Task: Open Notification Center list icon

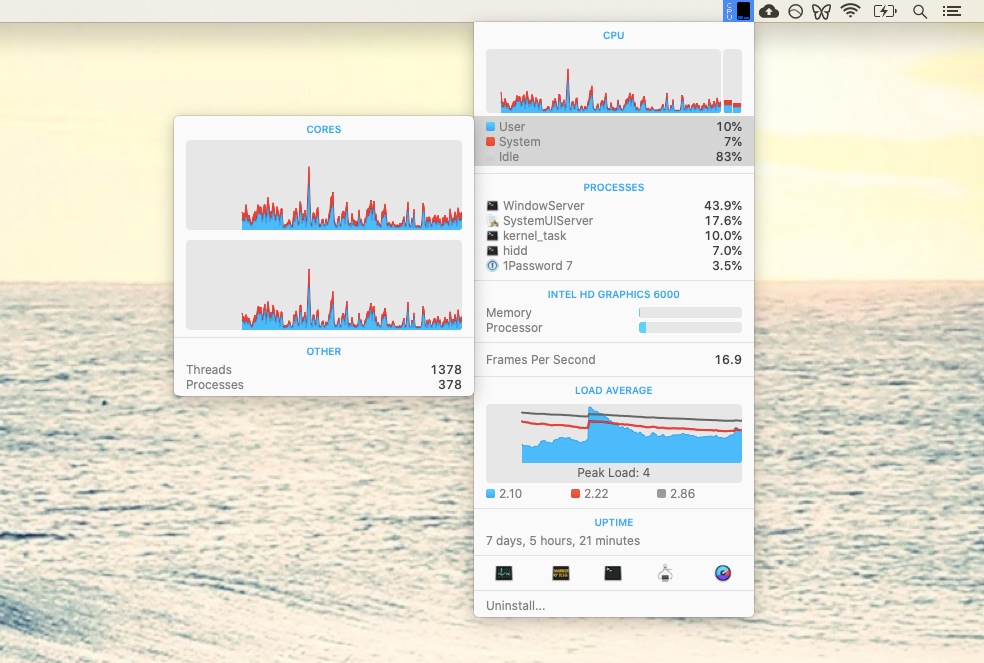Action: (952, 11)
